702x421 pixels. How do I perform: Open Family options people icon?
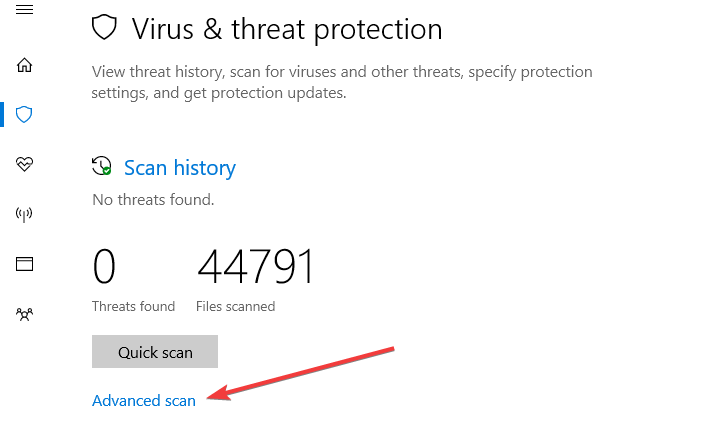(x=25, y=314)
